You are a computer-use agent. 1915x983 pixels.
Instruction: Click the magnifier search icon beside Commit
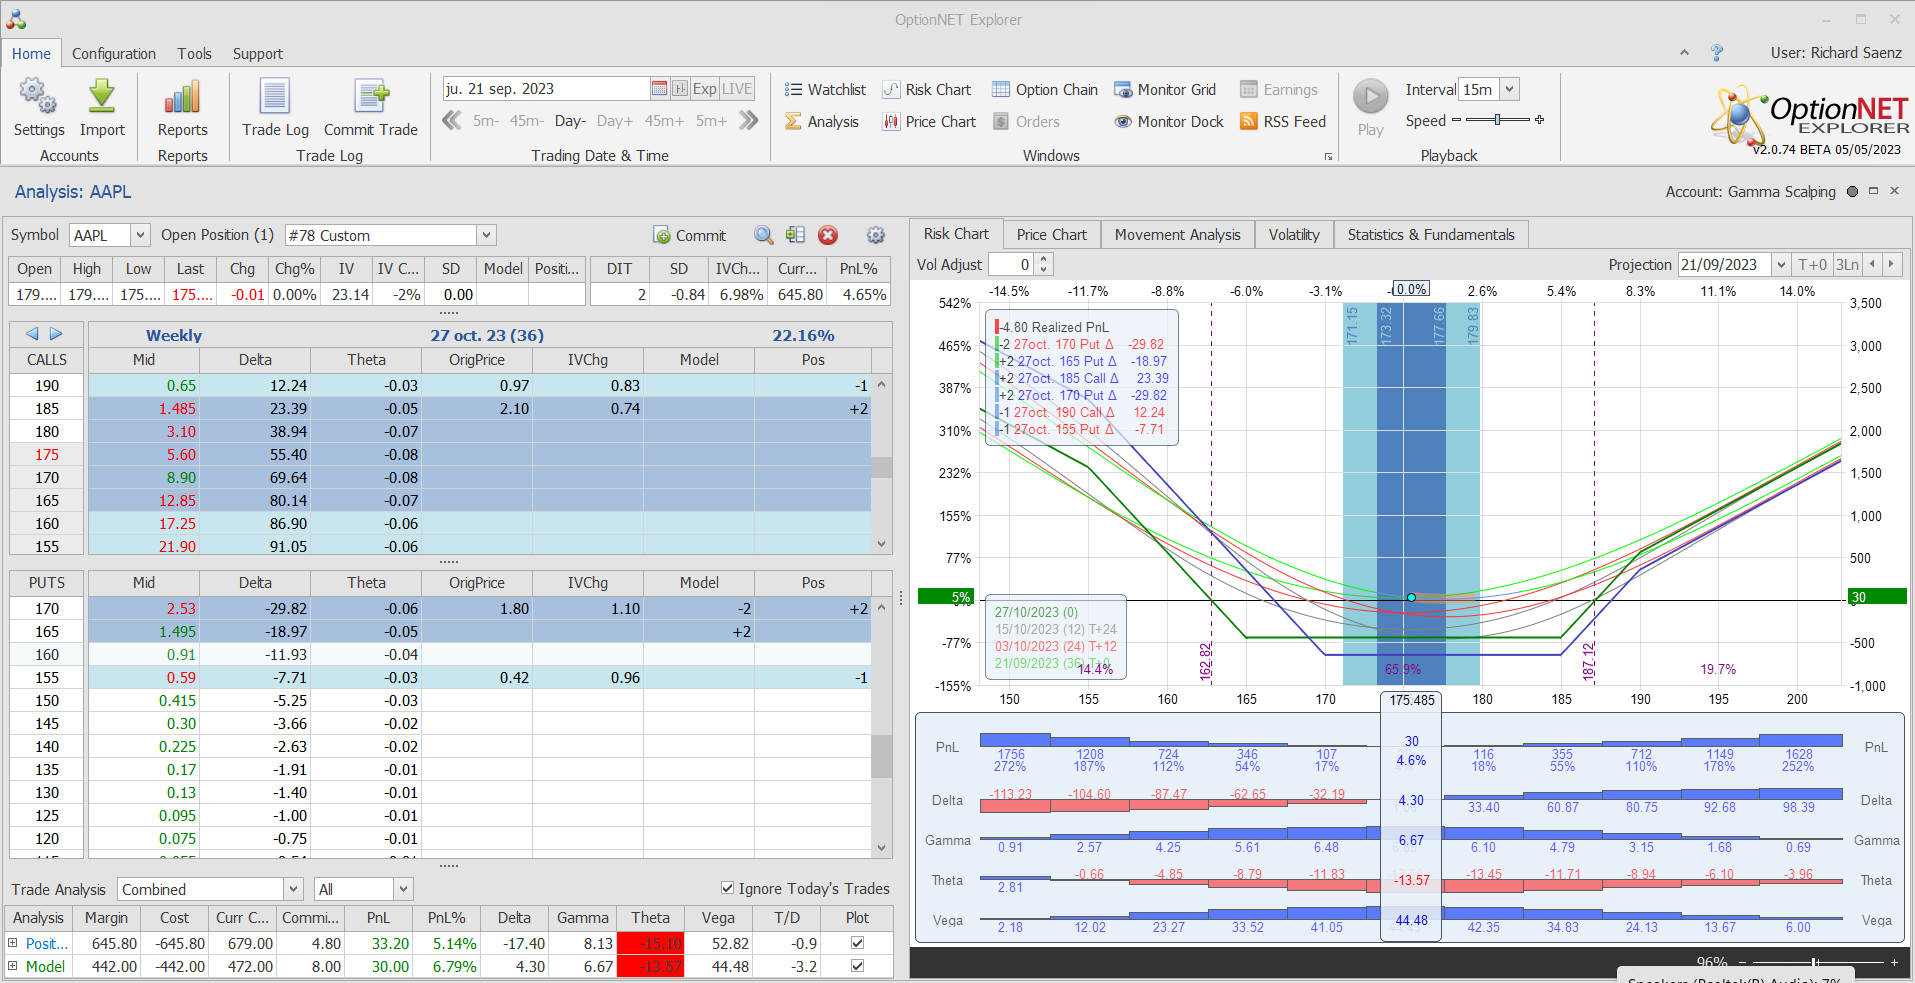(x=764, y=235)
